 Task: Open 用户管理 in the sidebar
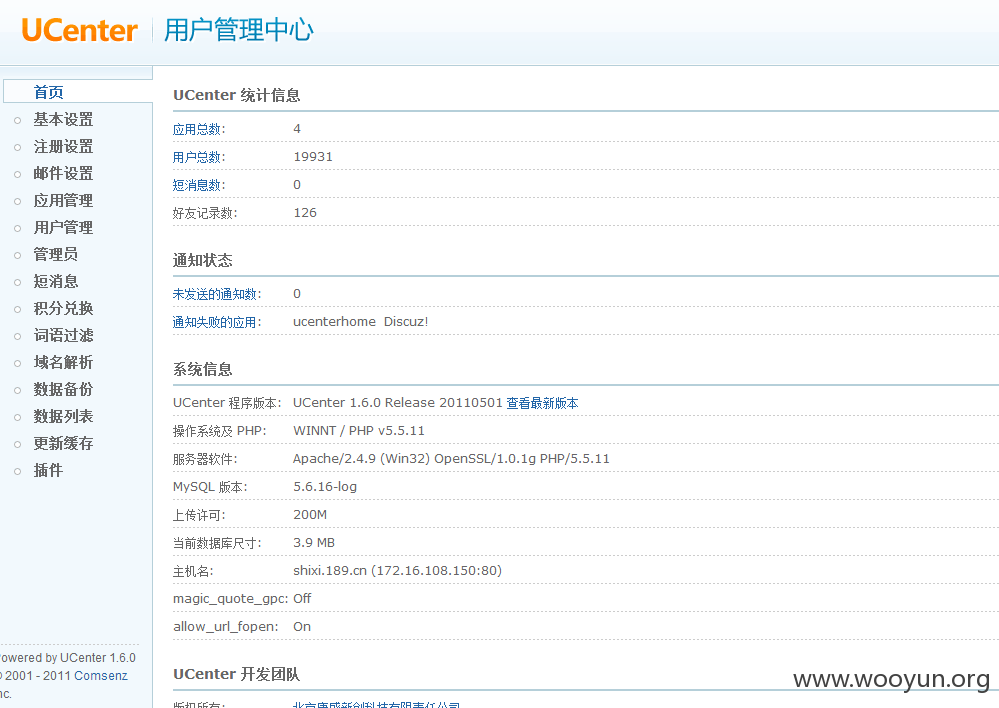coord(63,228)
